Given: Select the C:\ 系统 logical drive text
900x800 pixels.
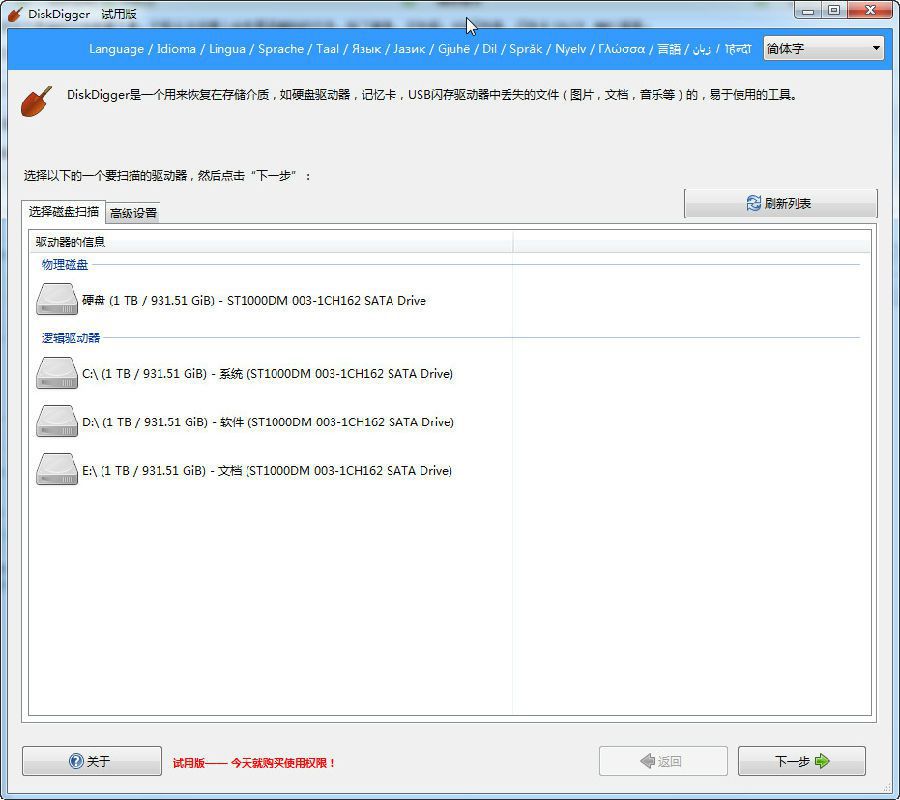Looking at the screenshot, I should point(267,374).
